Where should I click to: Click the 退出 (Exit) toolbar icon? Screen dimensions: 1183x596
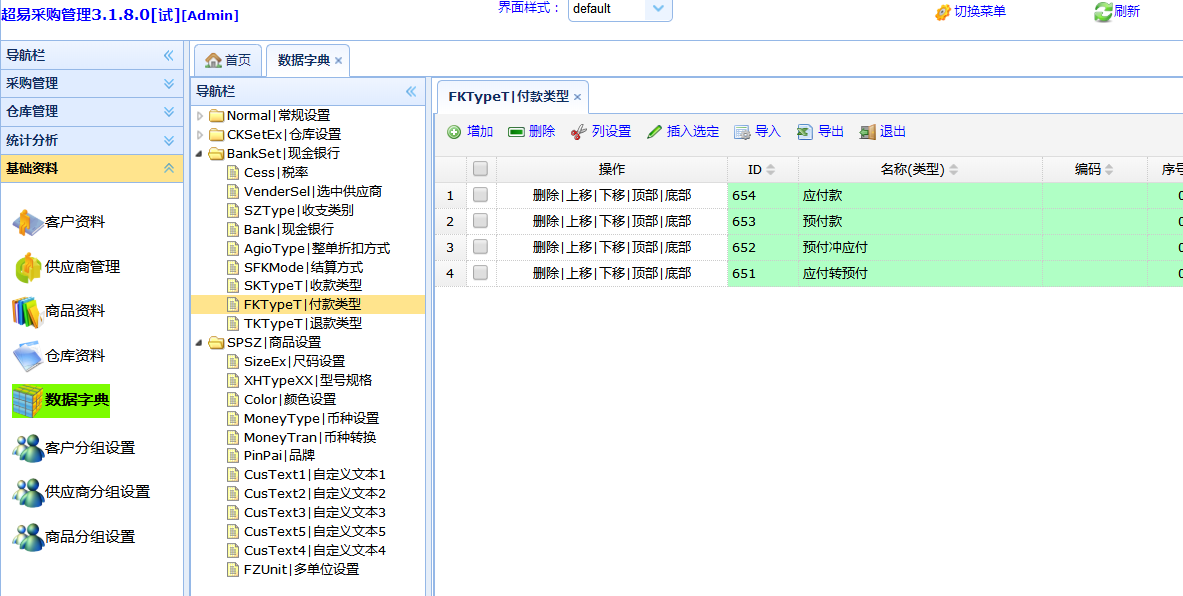pyautogui.click(x=867, y=132)
